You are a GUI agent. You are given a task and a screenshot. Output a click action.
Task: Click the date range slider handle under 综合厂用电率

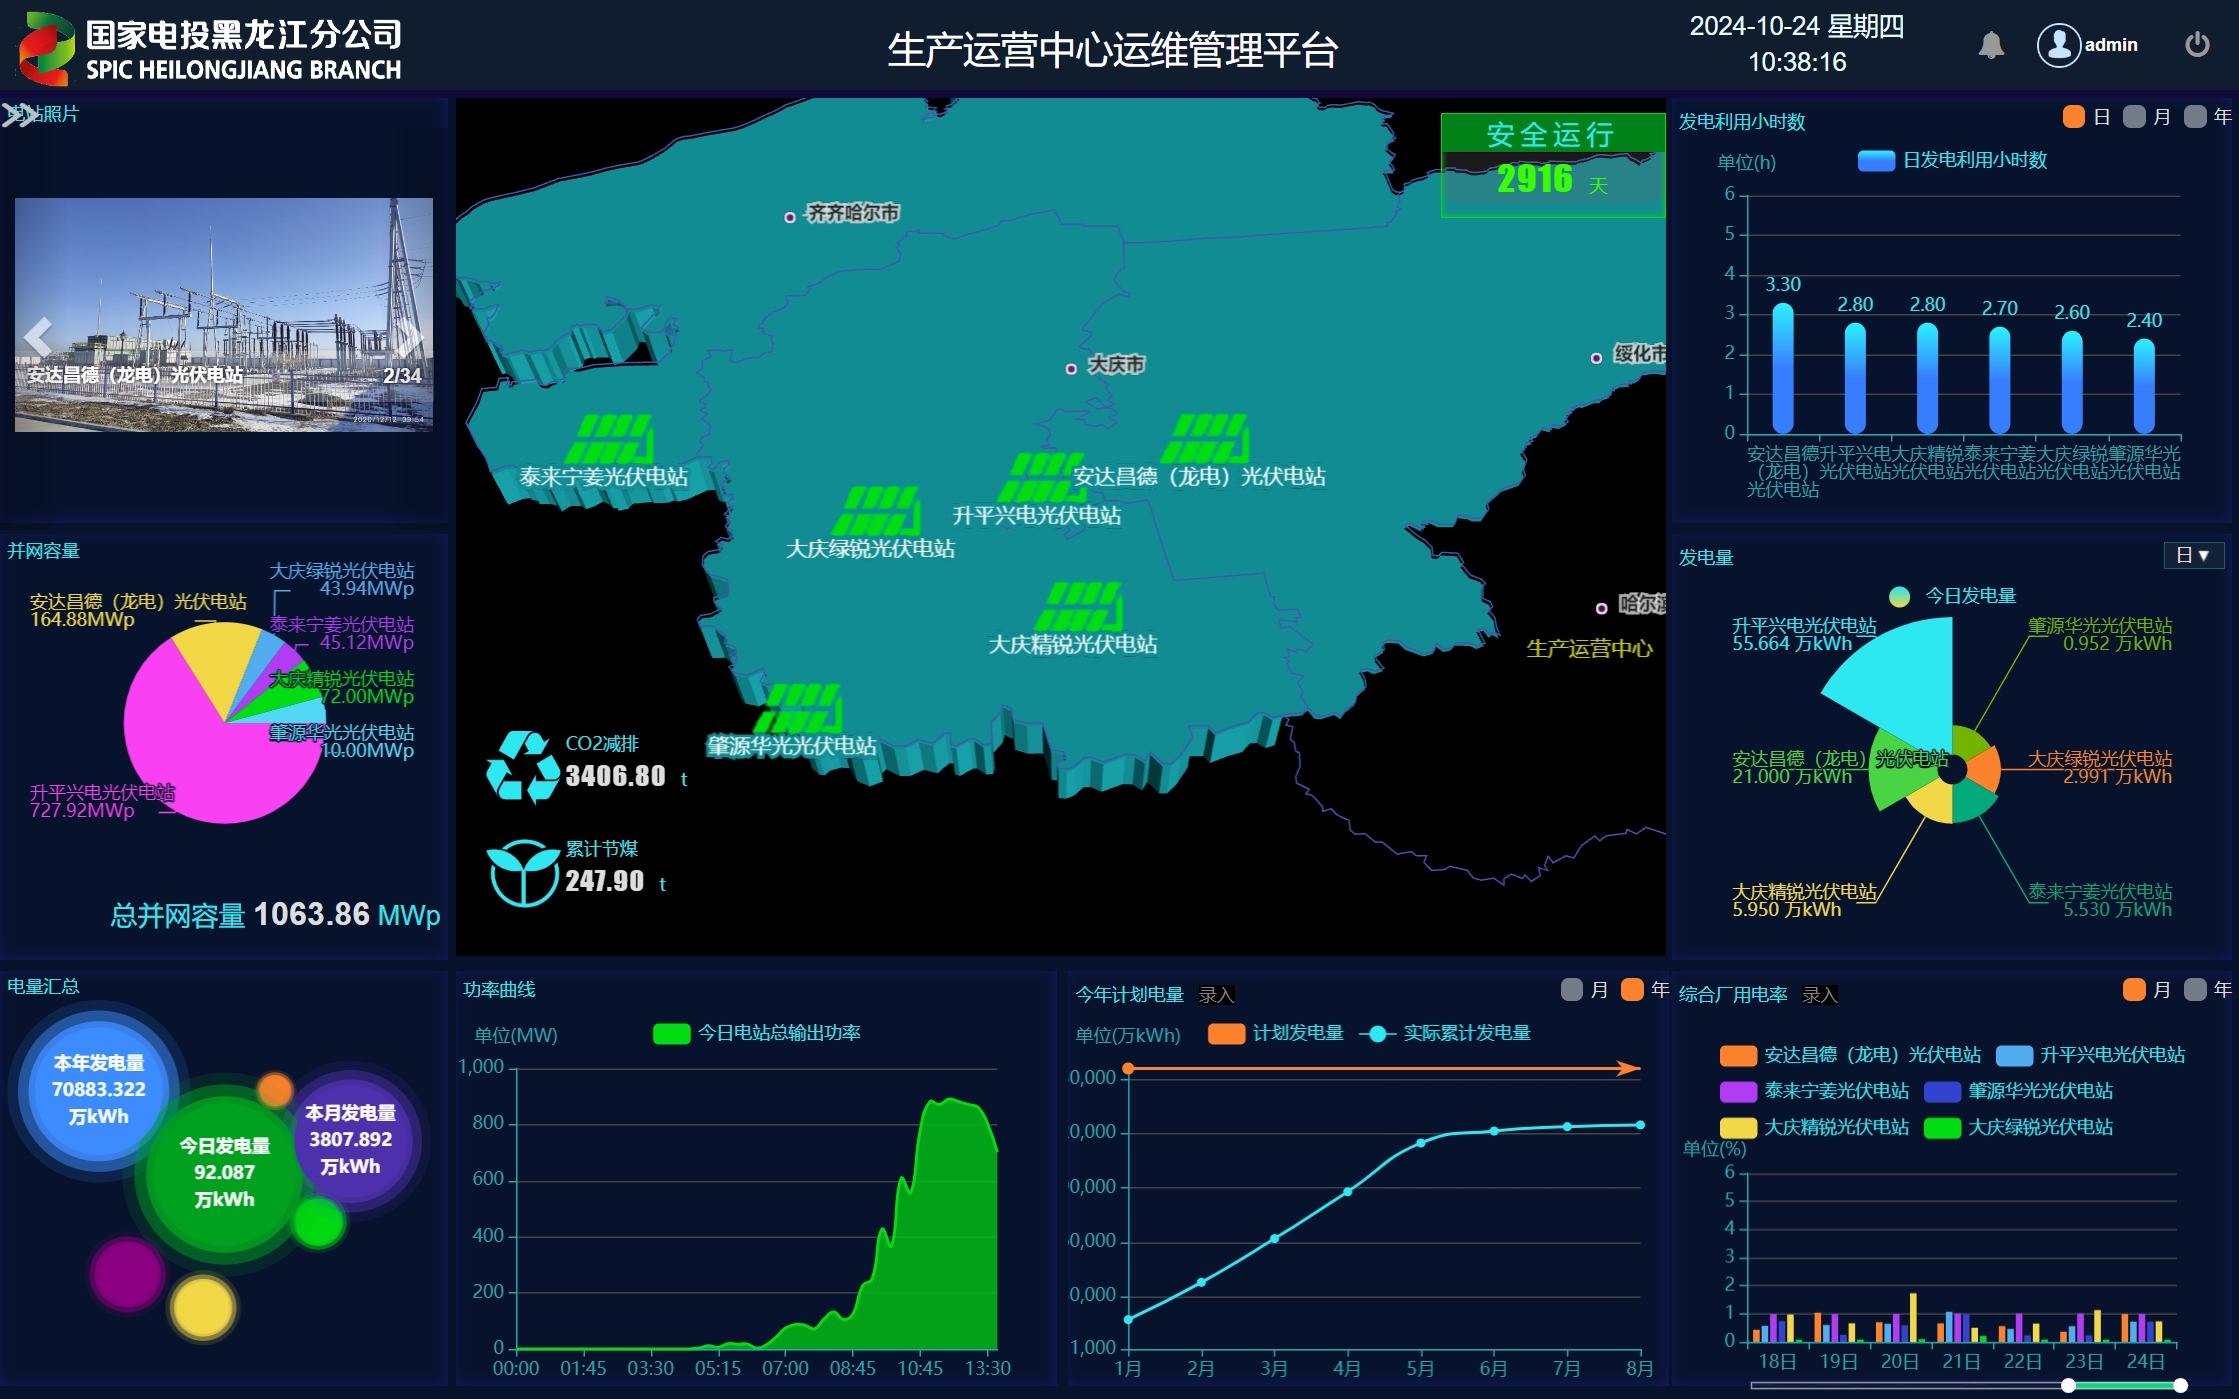coord(2068,1385)
